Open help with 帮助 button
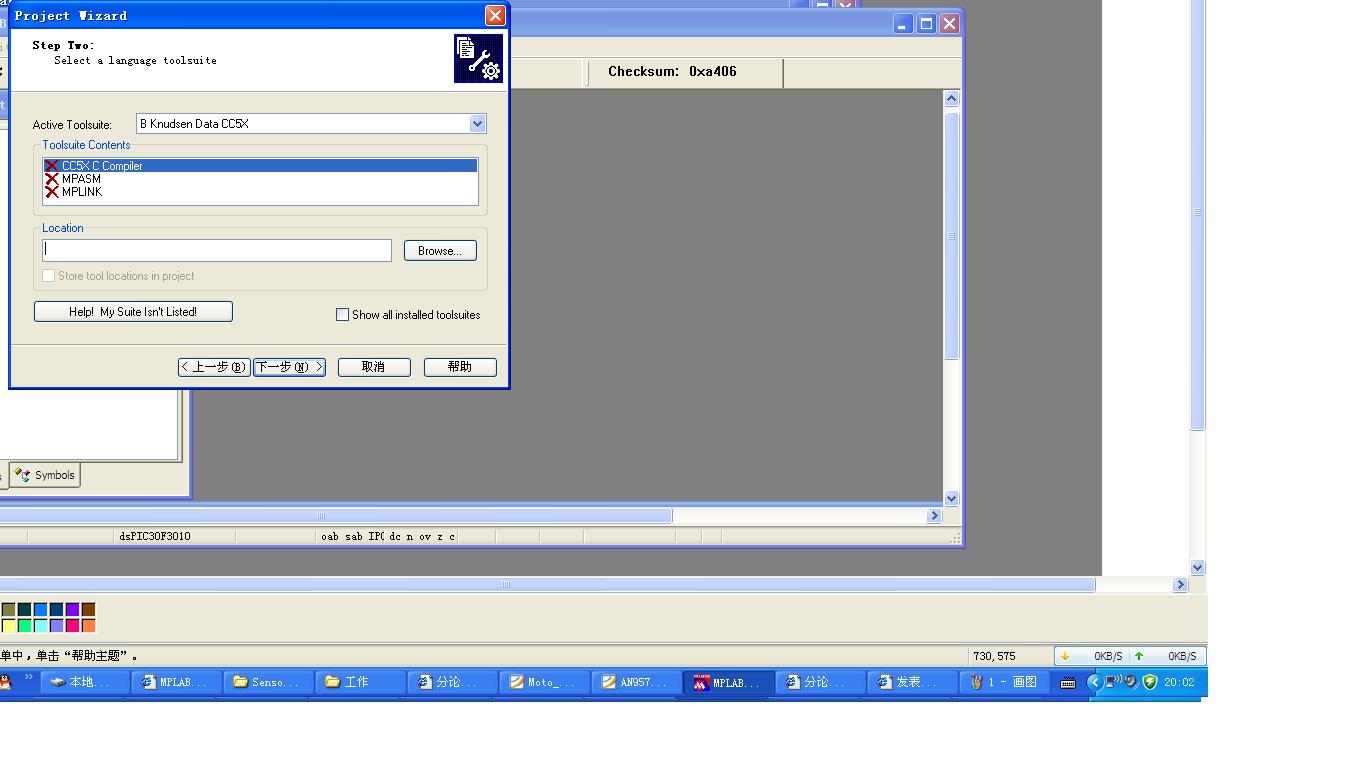Viewport: 1366px width, 768px height. point(460,367)
